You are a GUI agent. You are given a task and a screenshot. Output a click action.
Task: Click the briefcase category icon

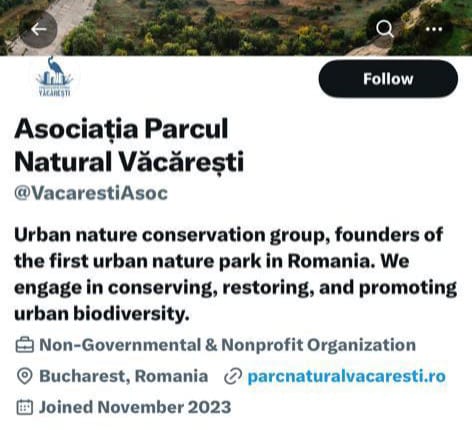tap(25, 345)
